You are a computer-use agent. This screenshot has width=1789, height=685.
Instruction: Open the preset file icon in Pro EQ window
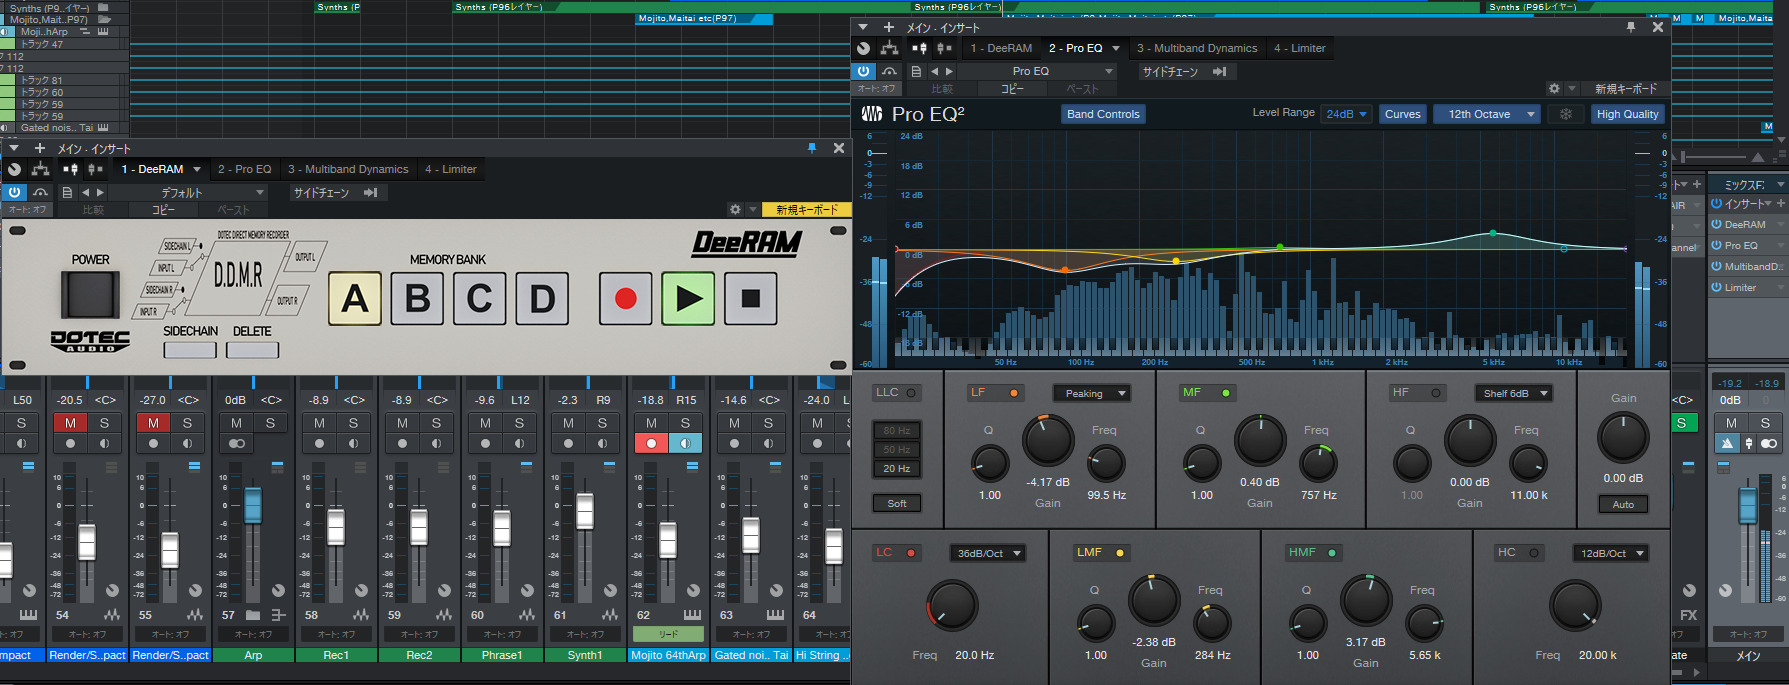(916, 71)
